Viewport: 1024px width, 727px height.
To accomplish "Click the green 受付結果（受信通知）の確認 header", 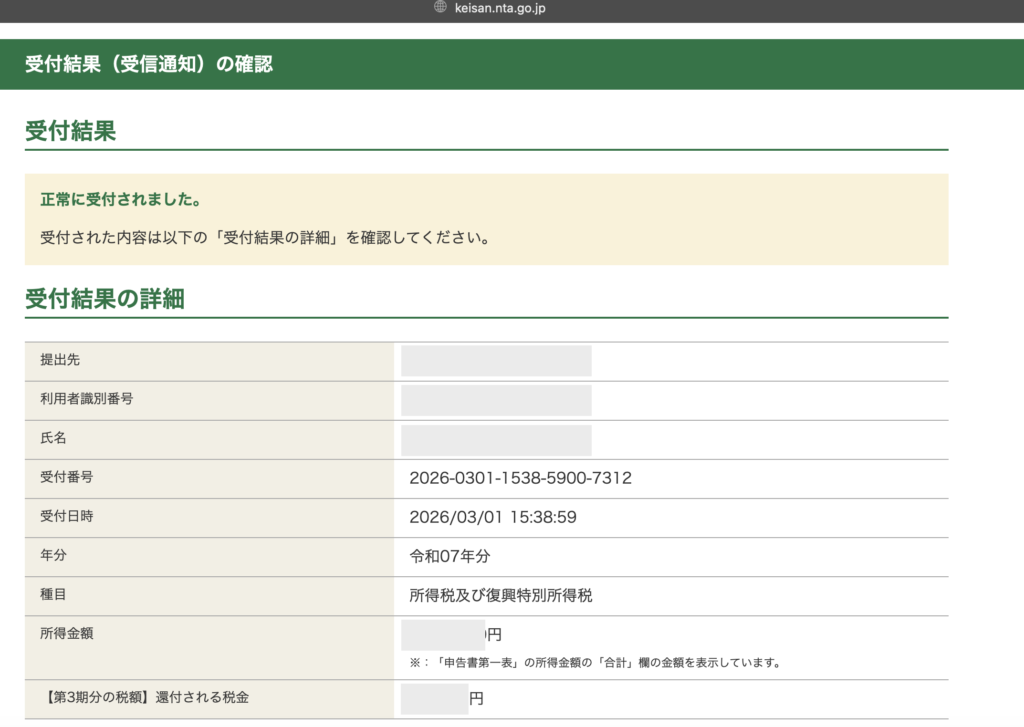I will [x=149, y=64].
